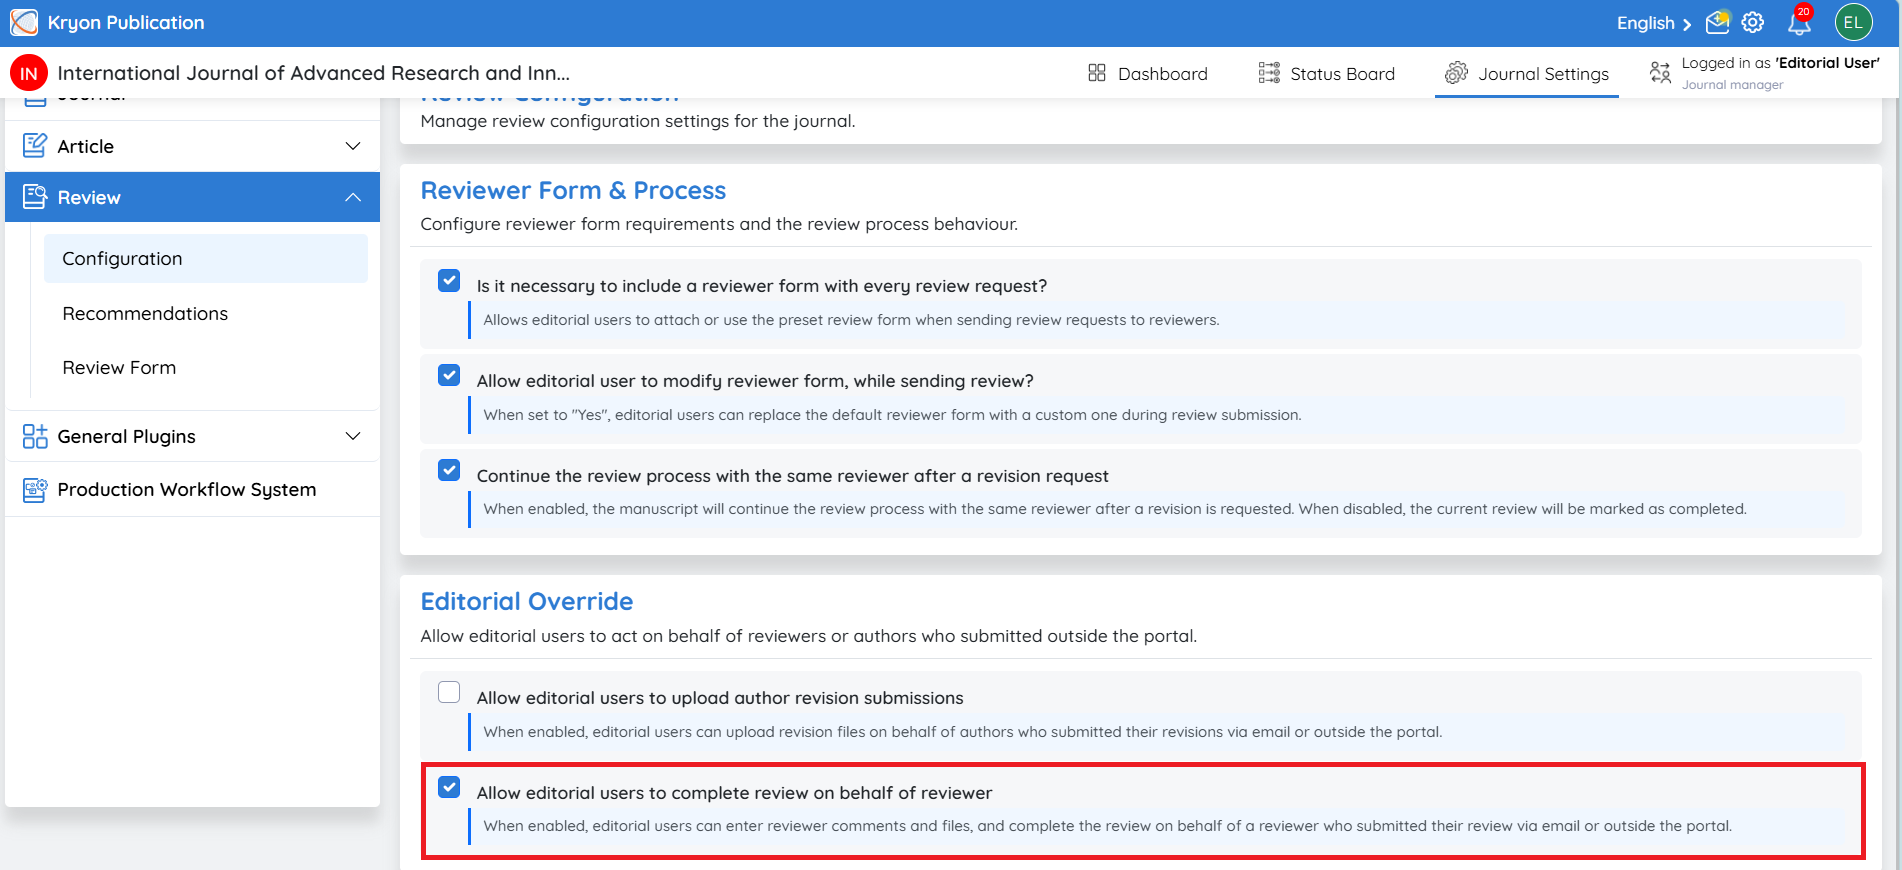Click the Reviewer Form & Process heading
The image size is (1902, 870).
pos(573,190)
